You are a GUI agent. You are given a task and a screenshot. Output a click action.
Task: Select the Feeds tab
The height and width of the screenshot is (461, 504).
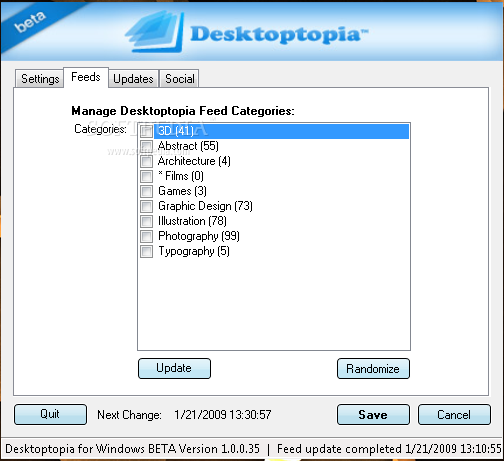pos(86,77)
